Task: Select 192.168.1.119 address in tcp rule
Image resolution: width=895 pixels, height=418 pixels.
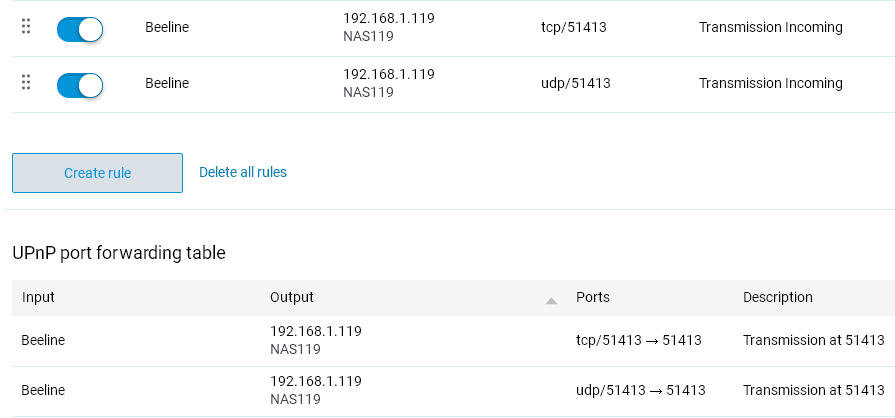Action: (389, 18)
